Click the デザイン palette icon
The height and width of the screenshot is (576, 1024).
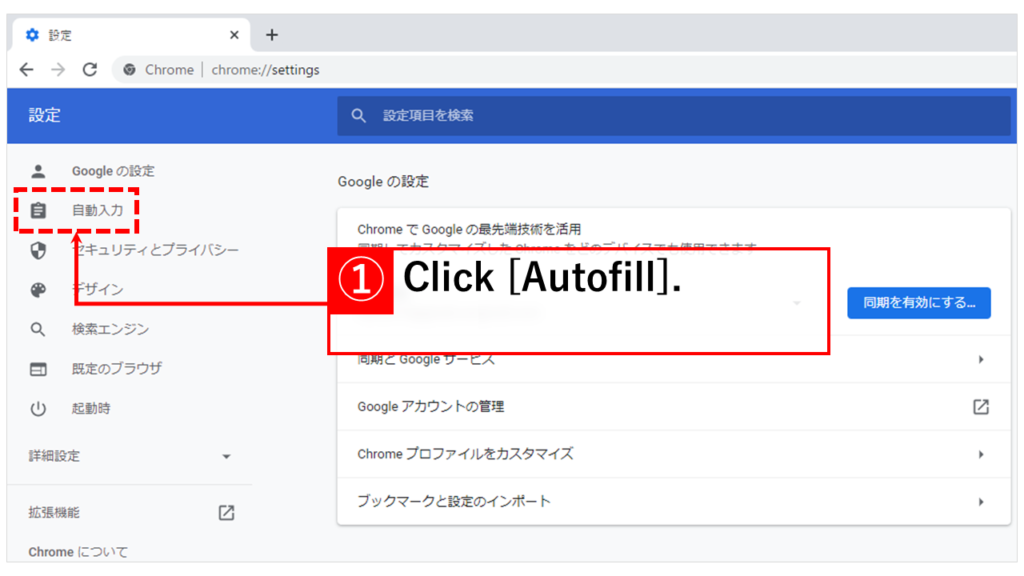click(38, 289)
